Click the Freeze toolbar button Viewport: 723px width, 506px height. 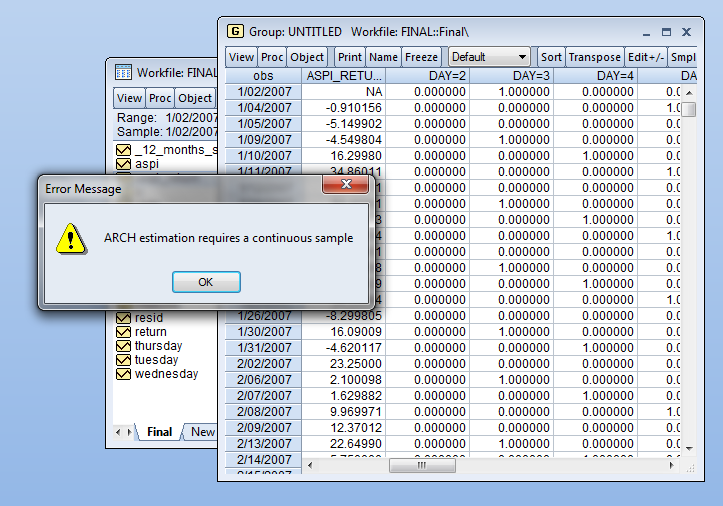421,58
